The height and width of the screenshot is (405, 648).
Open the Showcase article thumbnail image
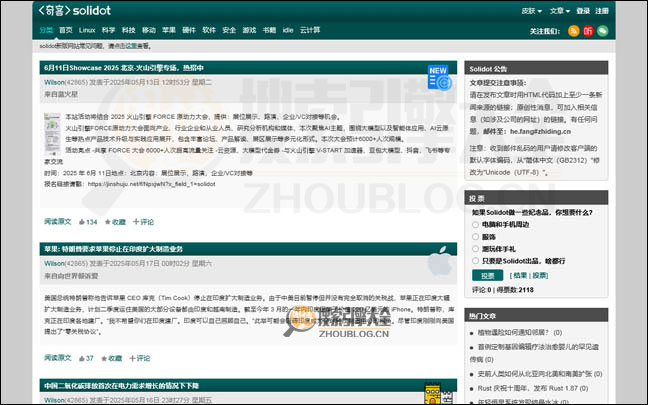pyautogui.click(x=52, y=134)
